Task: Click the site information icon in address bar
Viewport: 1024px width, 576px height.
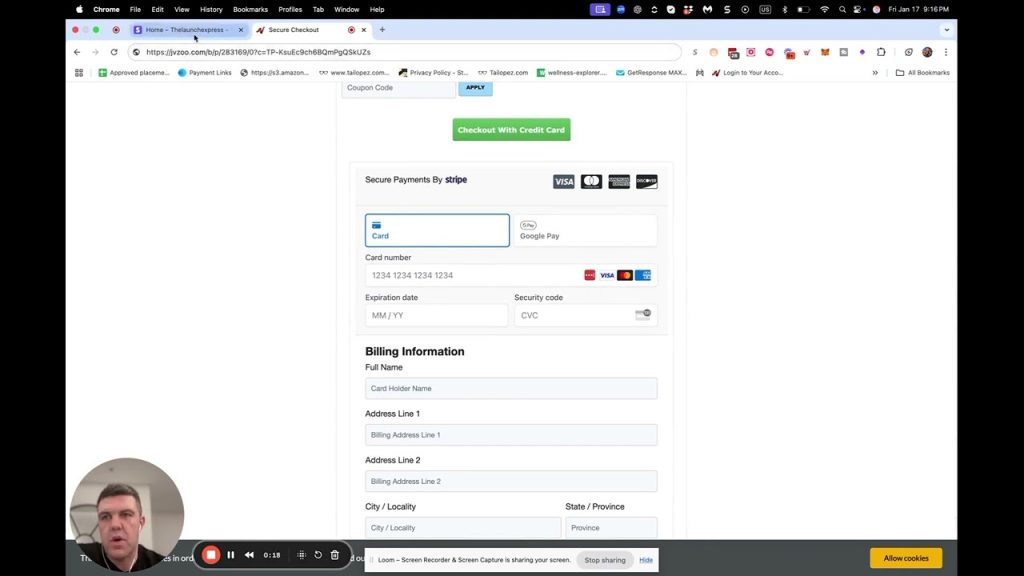Action: (136, 52)
